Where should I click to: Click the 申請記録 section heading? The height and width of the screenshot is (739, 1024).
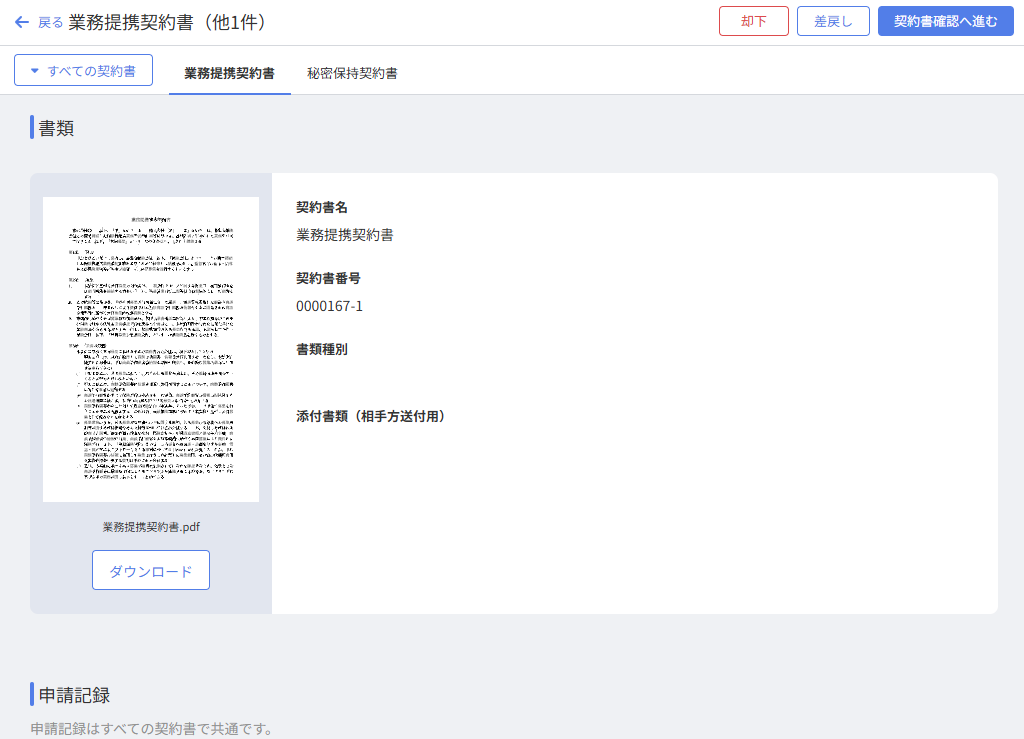coord(74,695)
